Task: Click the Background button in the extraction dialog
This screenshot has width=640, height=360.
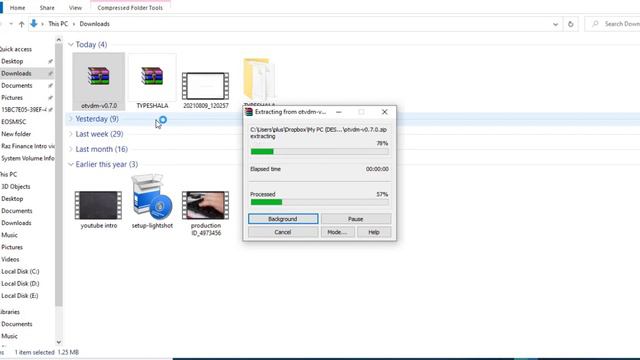Action: 283,219
